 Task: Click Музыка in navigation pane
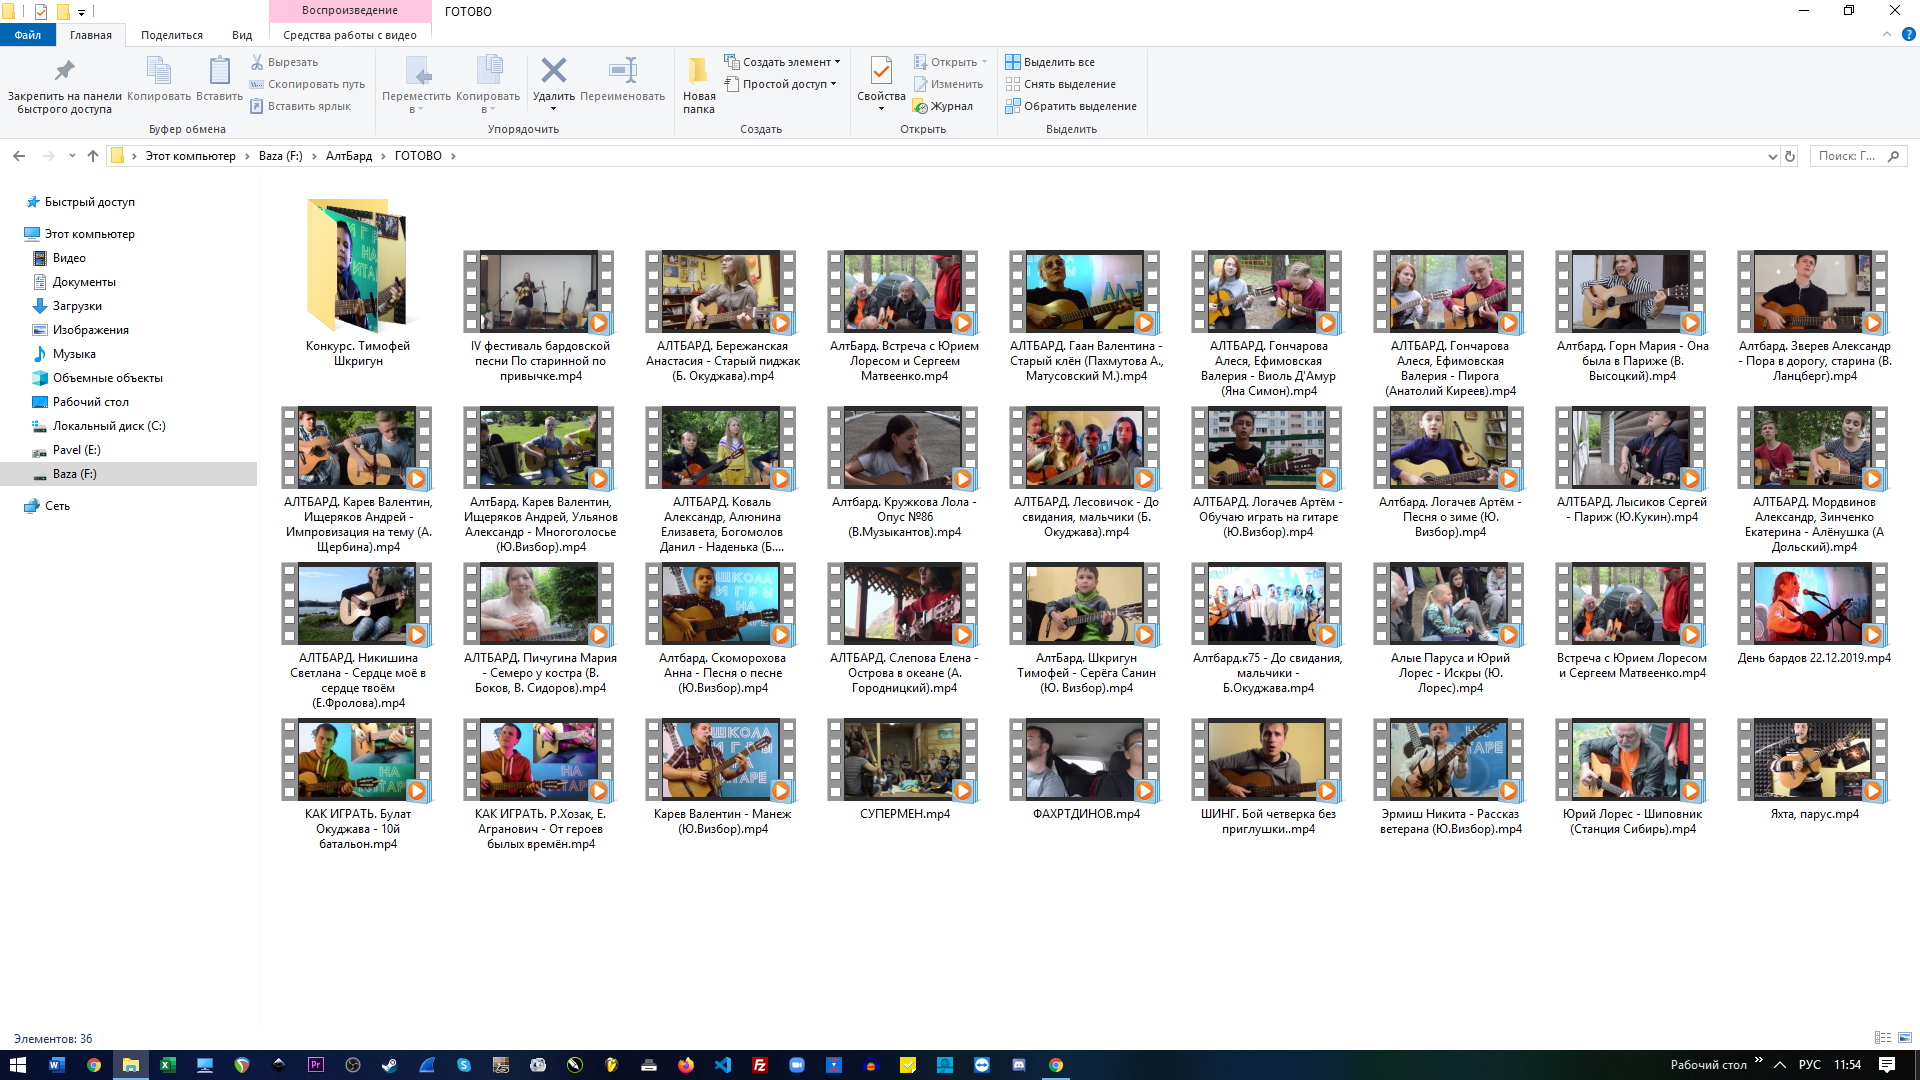[74, 354]
